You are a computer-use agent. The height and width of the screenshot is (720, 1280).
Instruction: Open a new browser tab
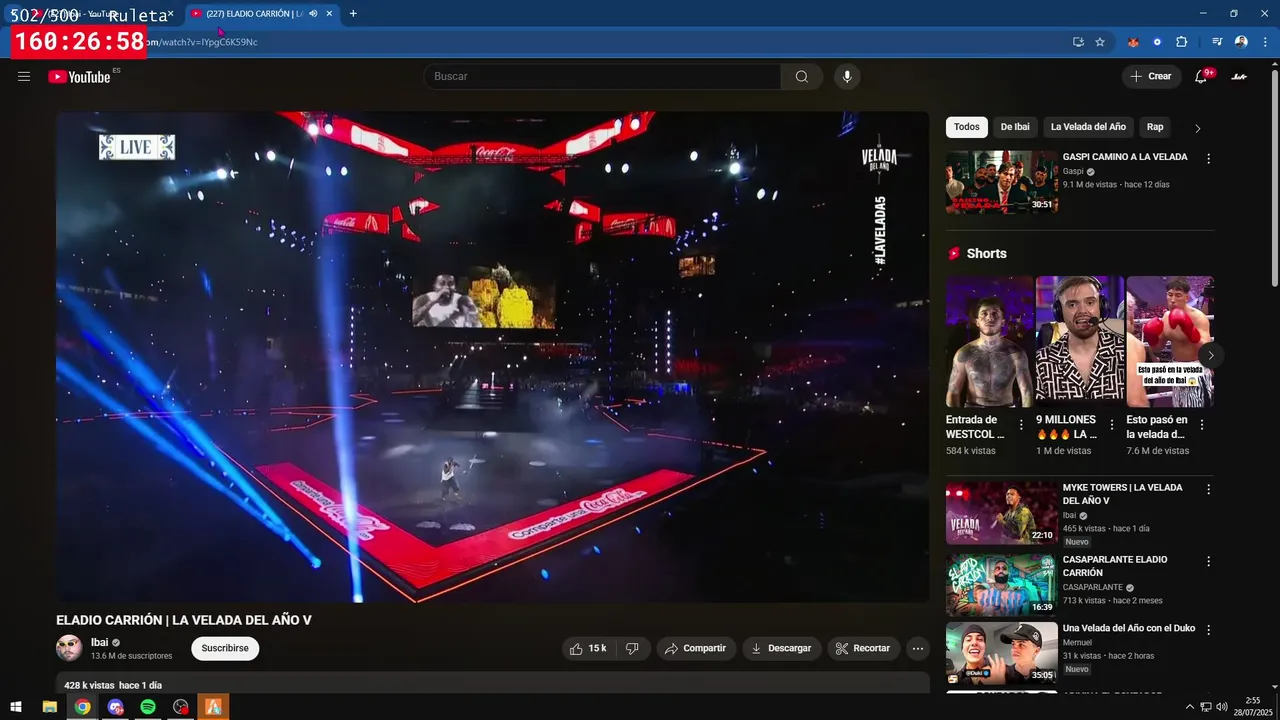tap(353, 14)
